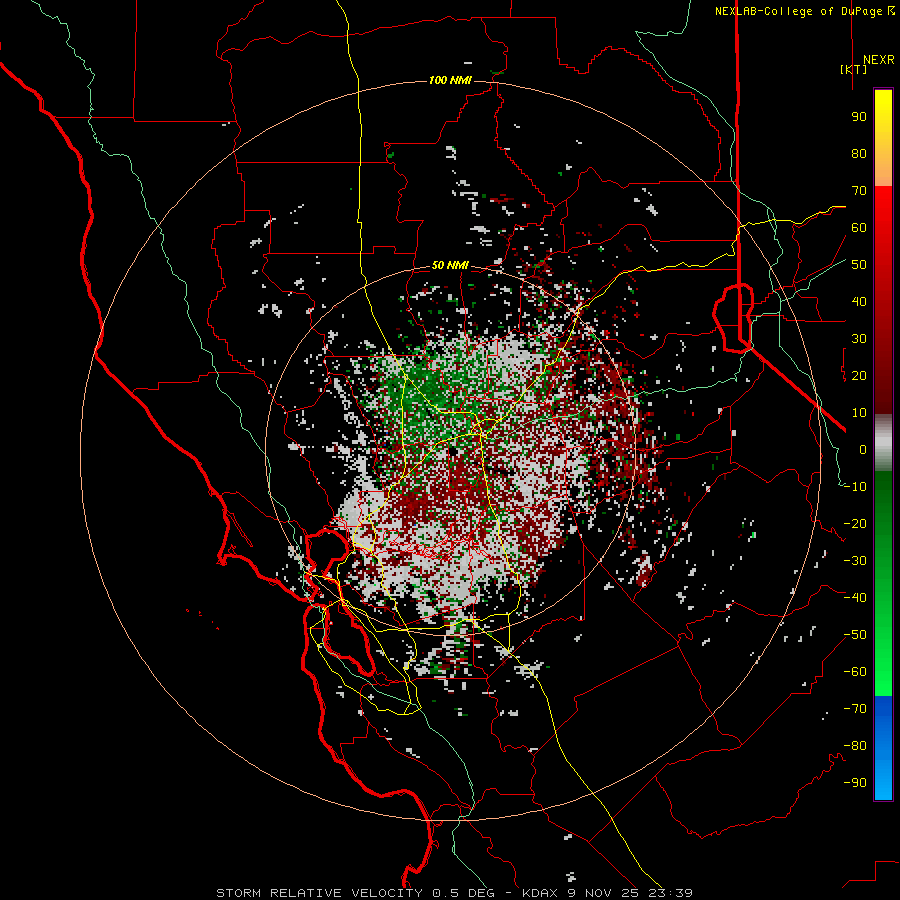Select the 10 value on velocity scale
The width and height of the screenshot is (900, 900).
pos(859,413)
